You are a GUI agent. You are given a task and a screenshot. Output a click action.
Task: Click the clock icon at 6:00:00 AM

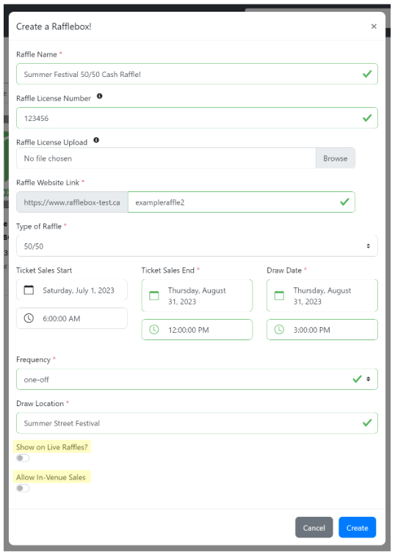click(x=29, y=318)
